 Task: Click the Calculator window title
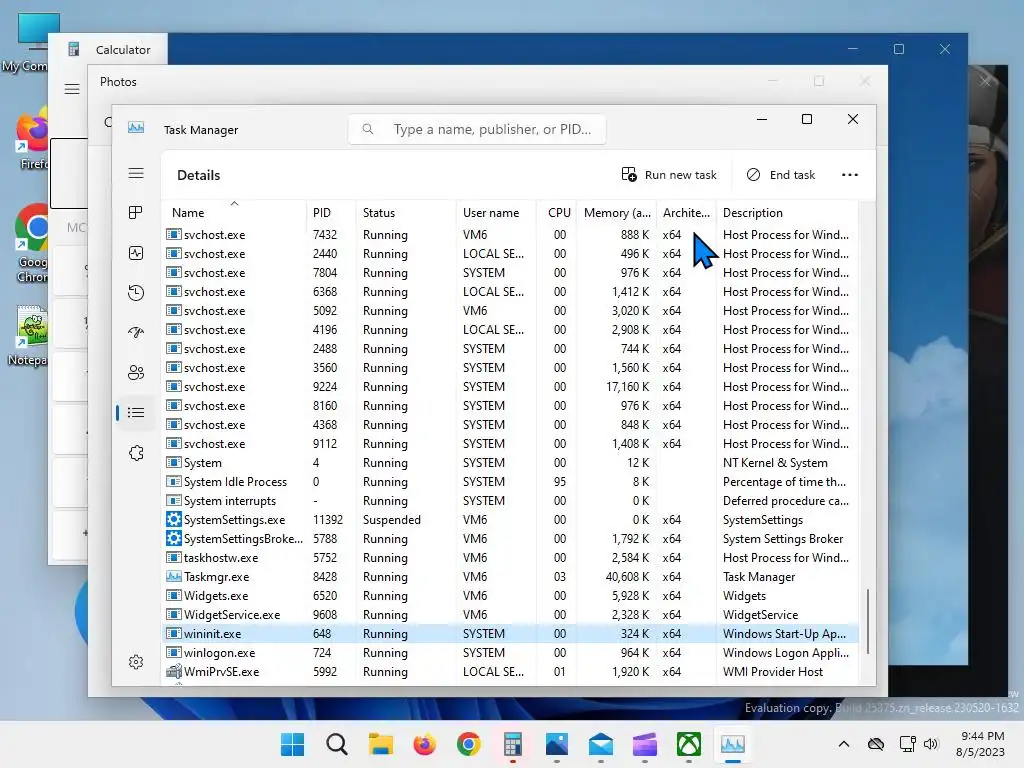pos(123,50)
